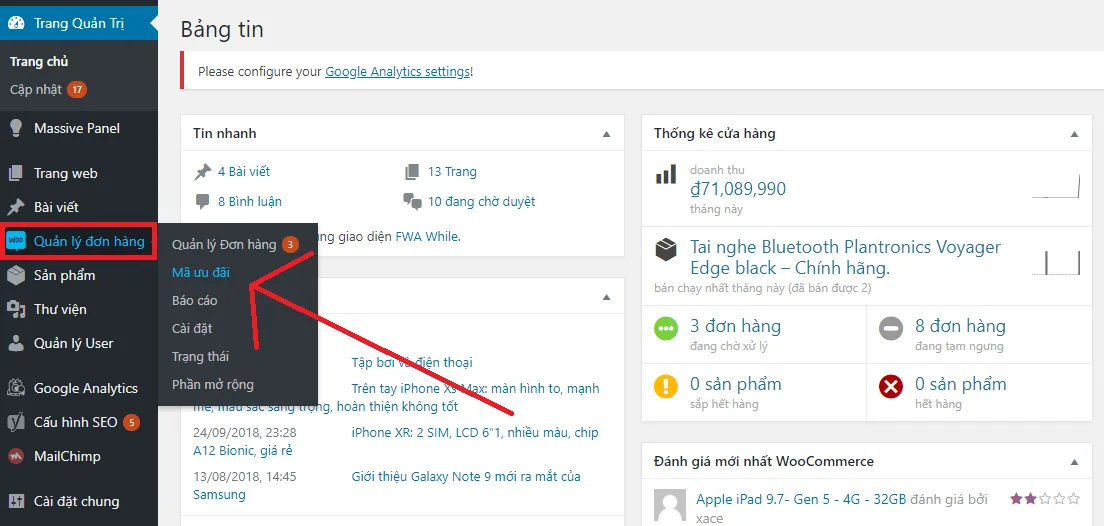Viewport: 1104px width, 526px height.
Task: Open the Tập bơi với điện thoại post link
Action: [x=412, y=363]
